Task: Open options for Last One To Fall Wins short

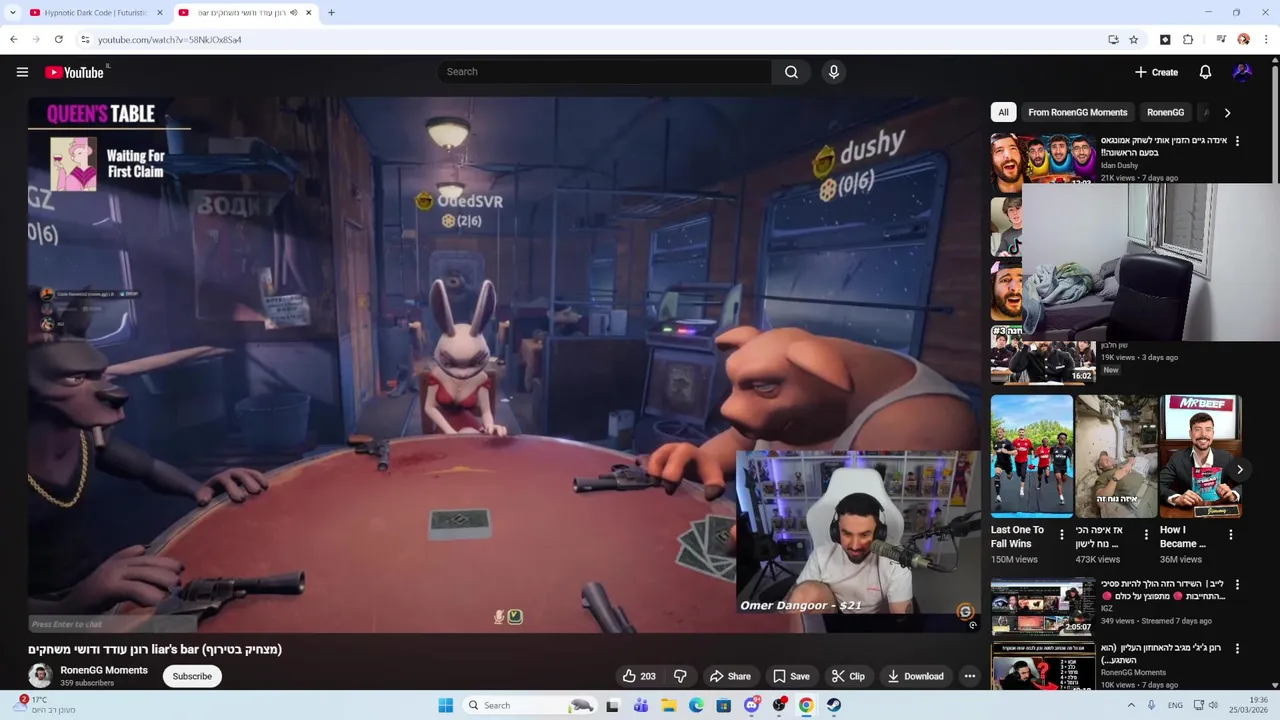Action: pos(1062,535)
